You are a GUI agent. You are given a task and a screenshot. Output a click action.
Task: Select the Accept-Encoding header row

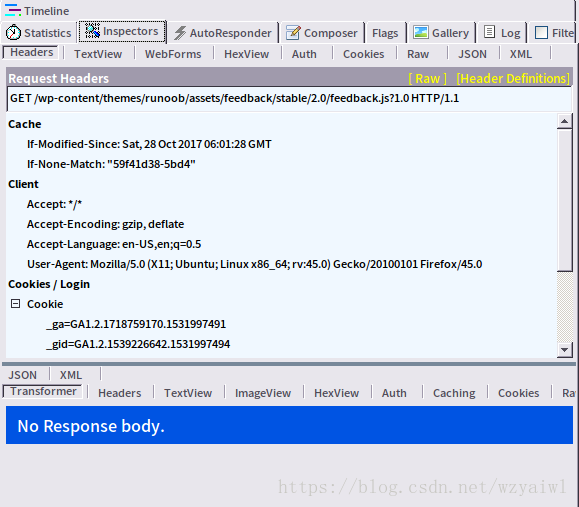click(x=105, y=224)
